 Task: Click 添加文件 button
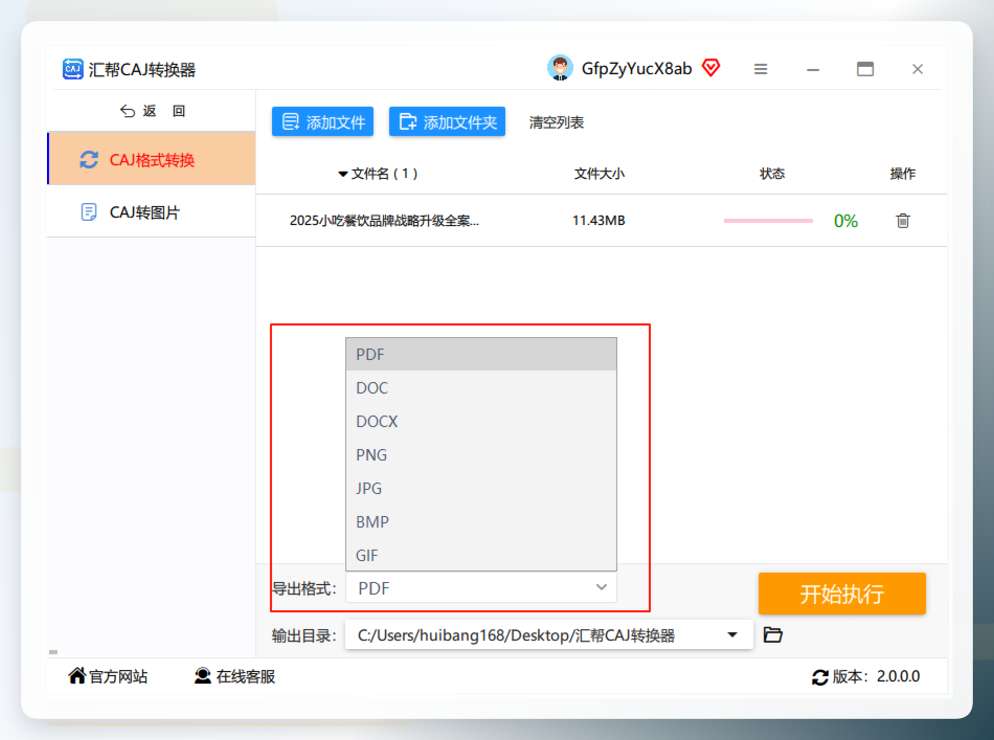pyautogui.click(x=323, y=122)
